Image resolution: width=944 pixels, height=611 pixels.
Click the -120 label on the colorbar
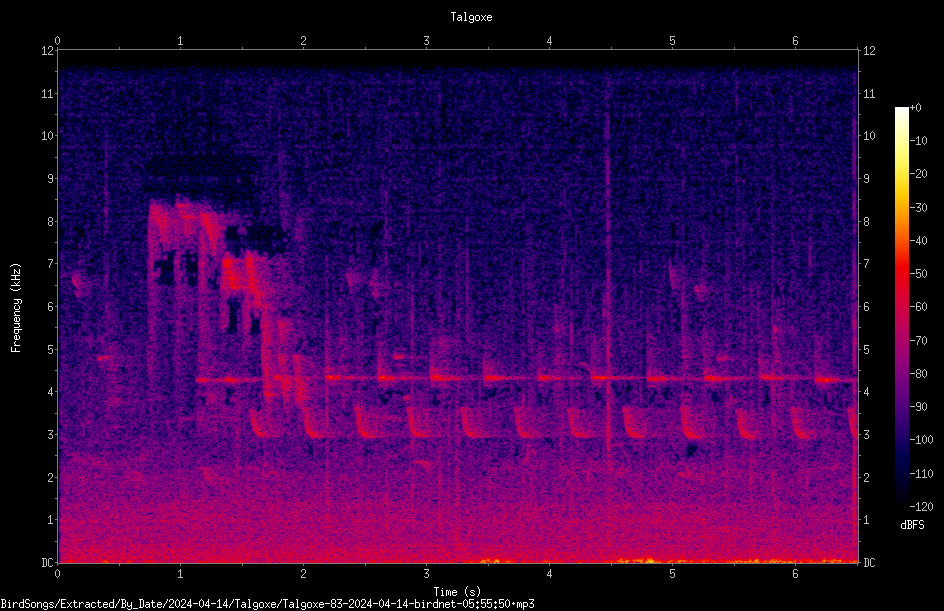(x=922, y=506)
